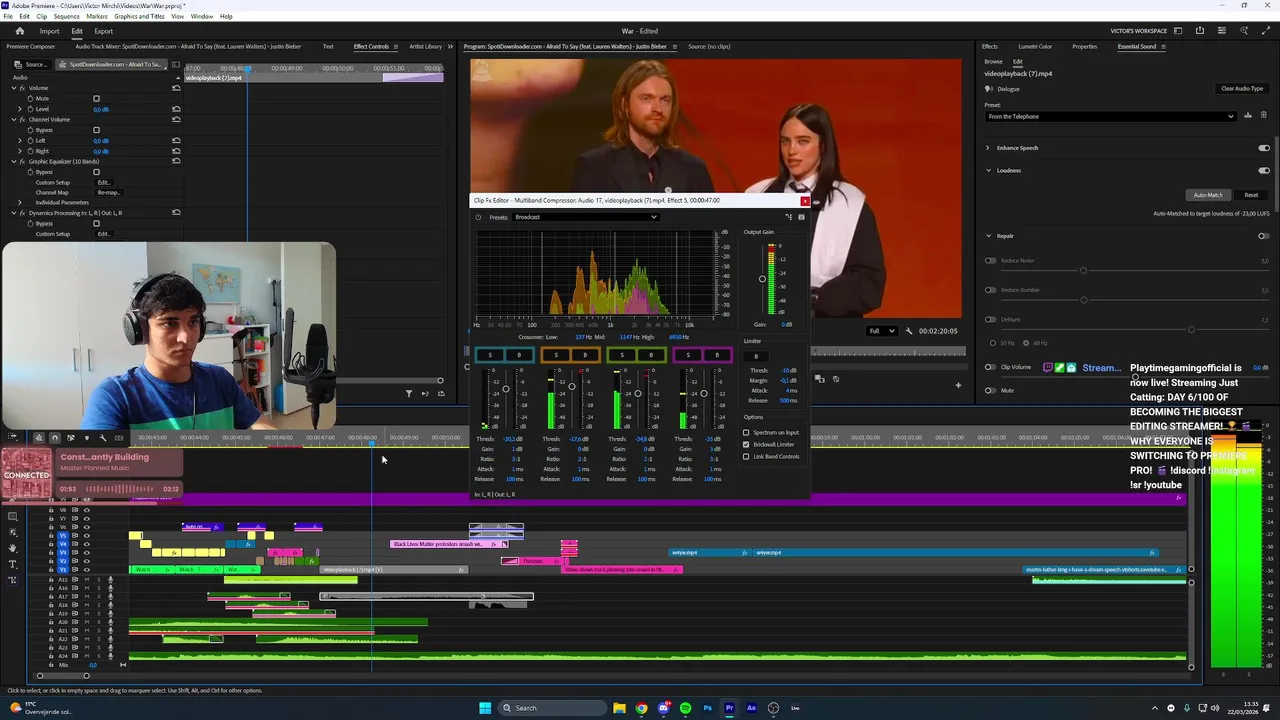Toggle the Loudness switch

(1263, 170)
